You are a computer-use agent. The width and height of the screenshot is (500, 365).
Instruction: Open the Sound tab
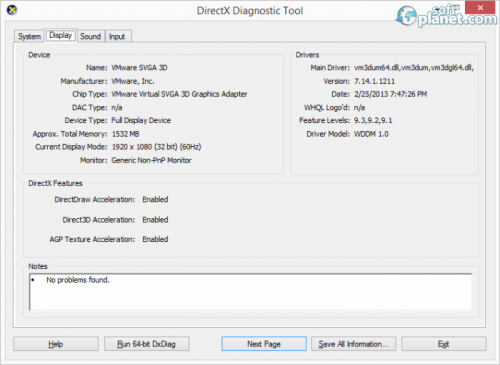[x=90, y=36]
